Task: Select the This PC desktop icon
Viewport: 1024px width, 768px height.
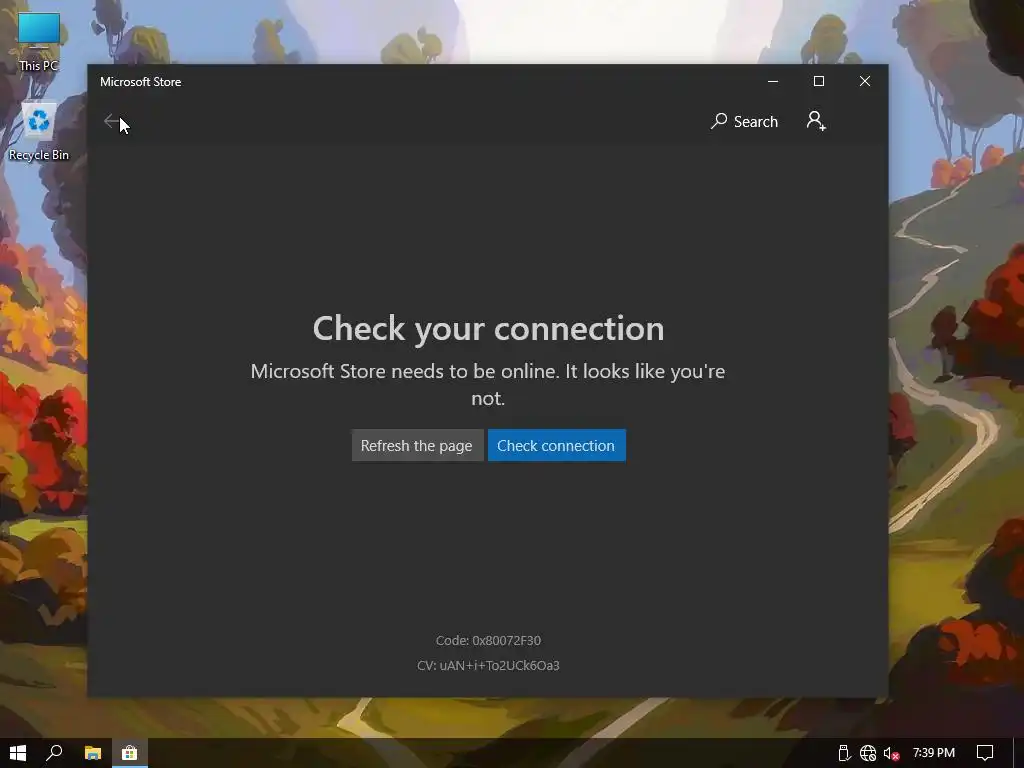Action: (x=39, y=42)
